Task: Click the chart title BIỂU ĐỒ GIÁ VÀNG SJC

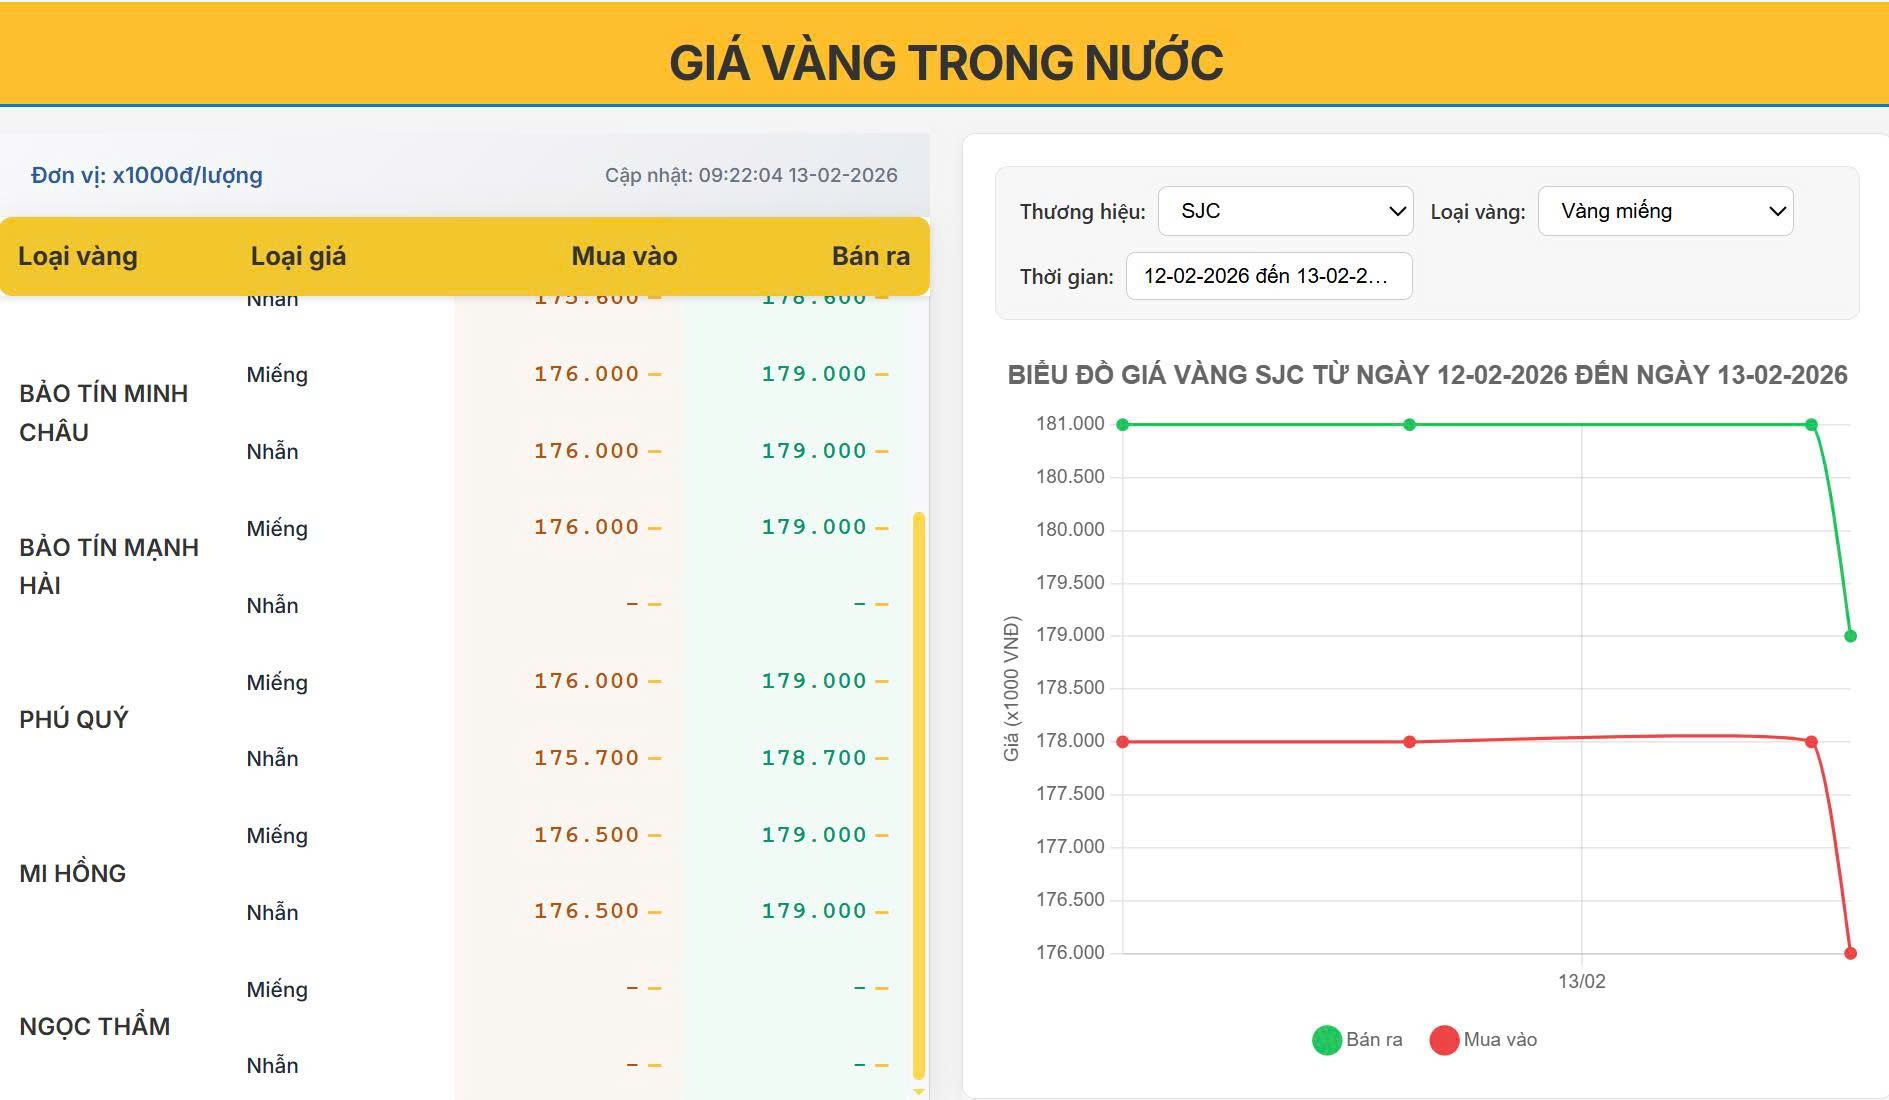Action: click(1427, 375)
